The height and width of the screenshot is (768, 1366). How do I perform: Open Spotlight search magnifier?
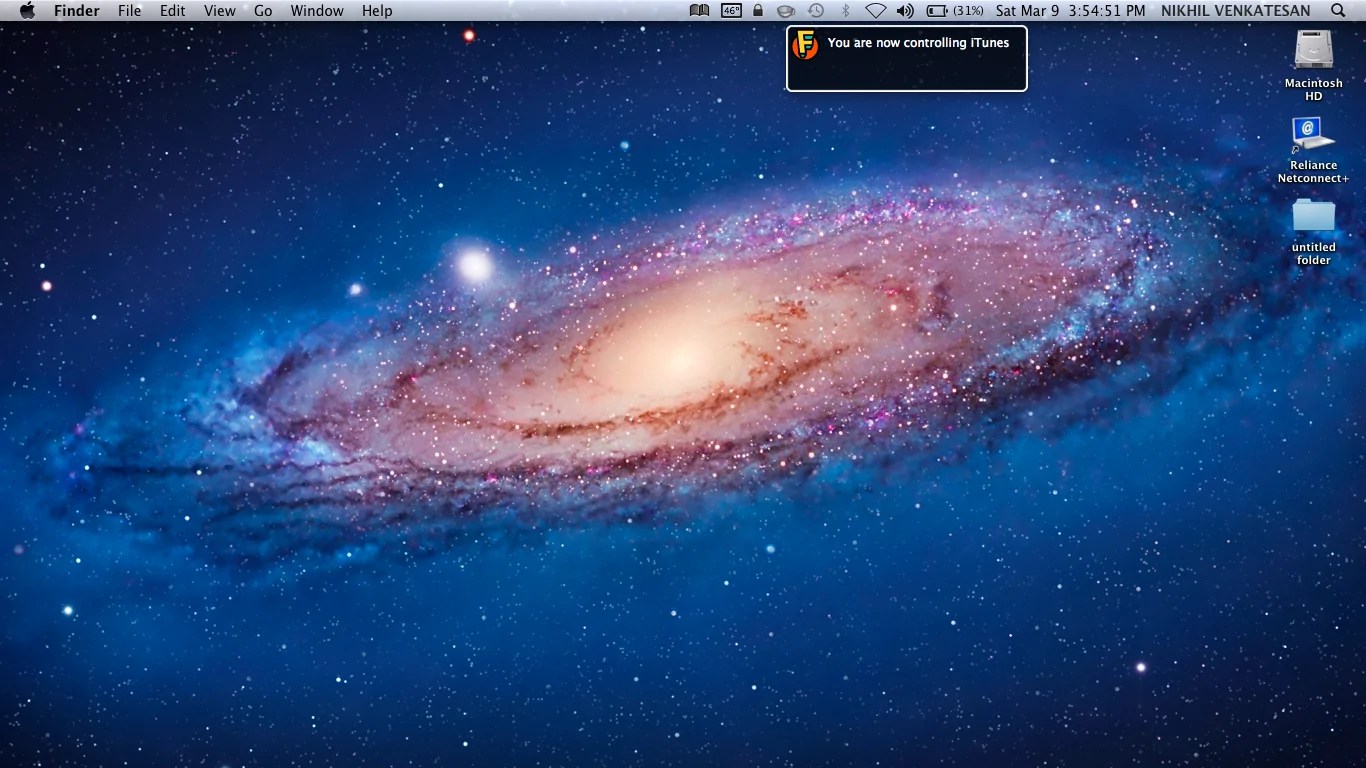coord(1339,11)
